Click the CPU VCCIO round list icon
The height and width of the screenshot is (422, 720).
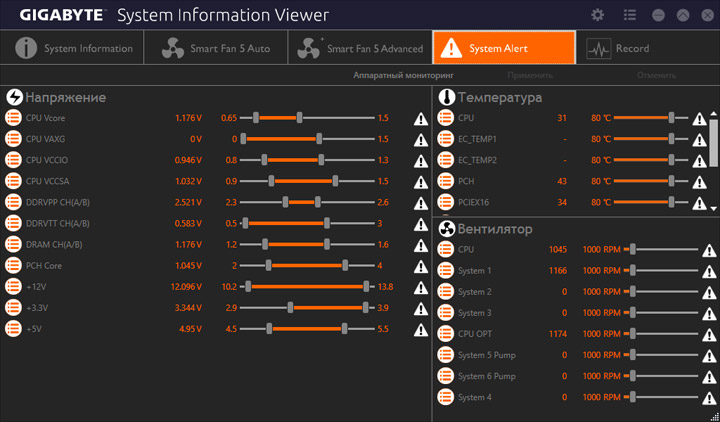pos(13,160)
